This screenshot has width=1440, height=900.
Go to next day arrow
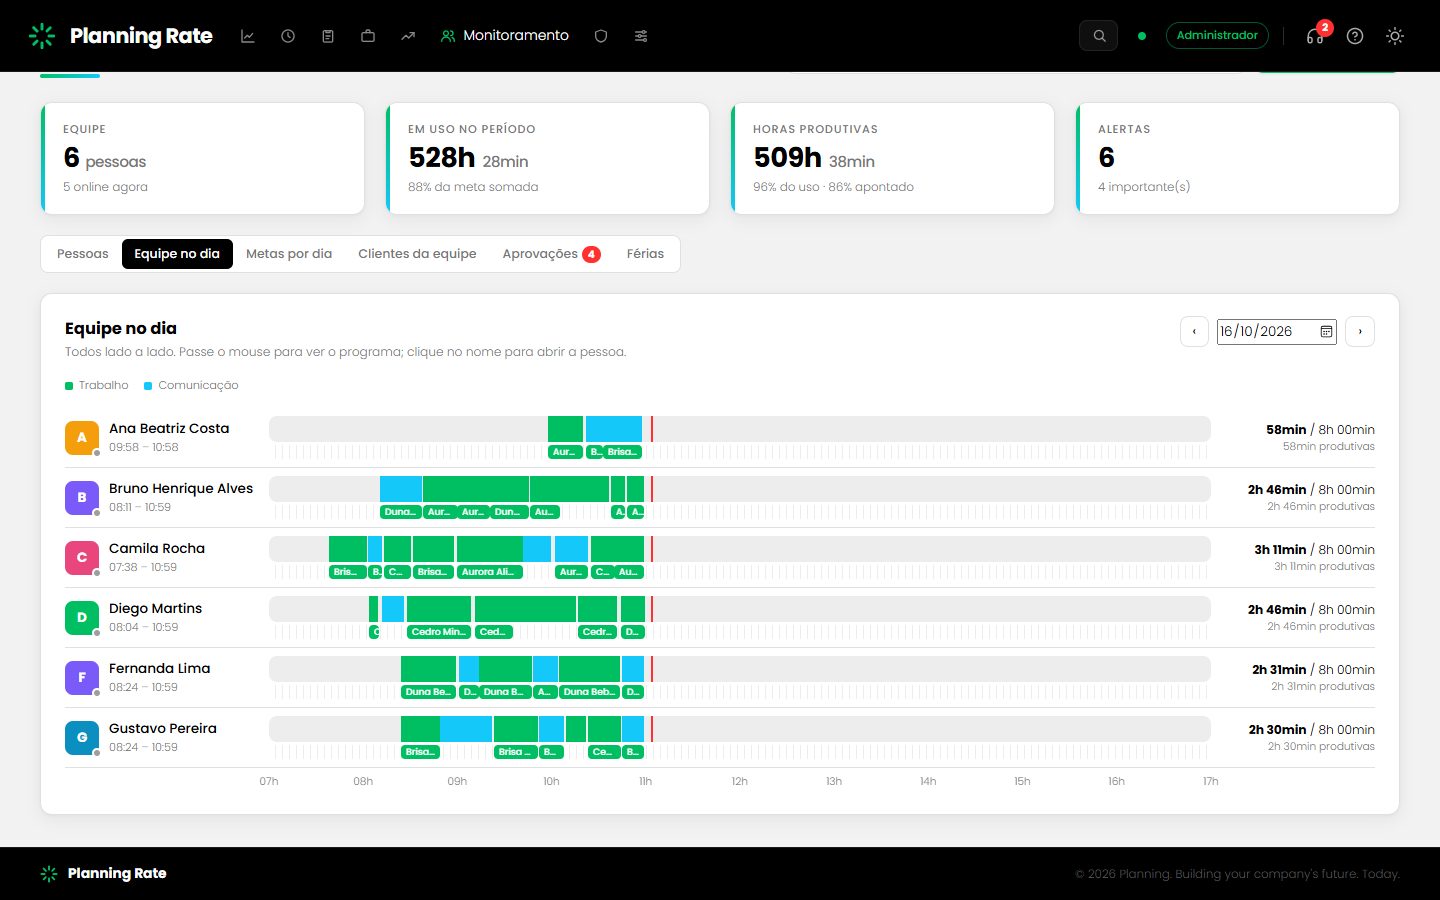(x=1360, y=331)
